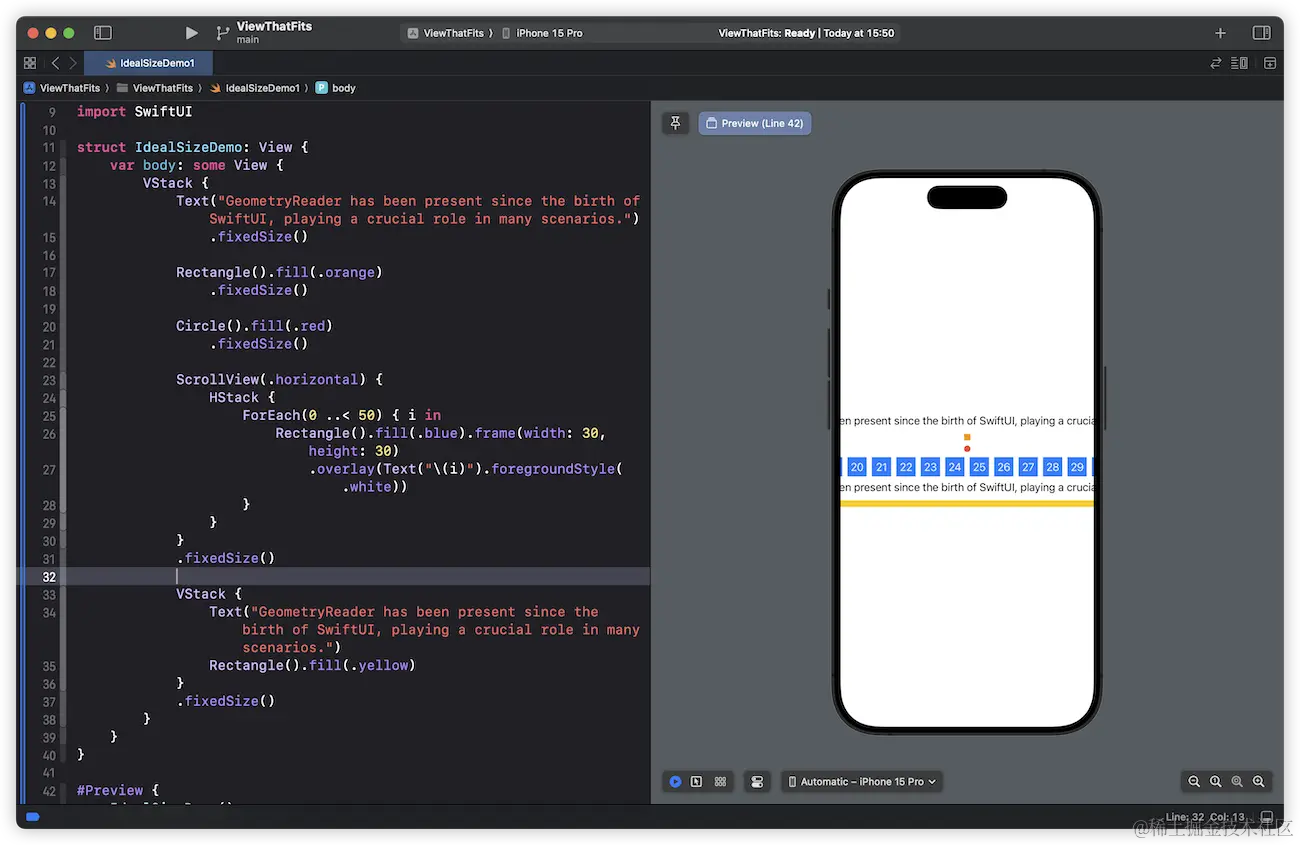The image size is (1300, 845).
Task: Tap the small red circle in preview
Action: click(x=967, y=448)
